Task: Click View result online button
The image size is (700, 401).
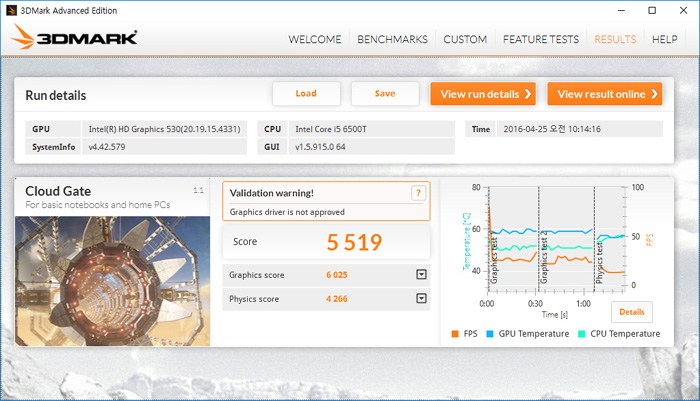Action: pyautogui.click(x=605, y=94)
